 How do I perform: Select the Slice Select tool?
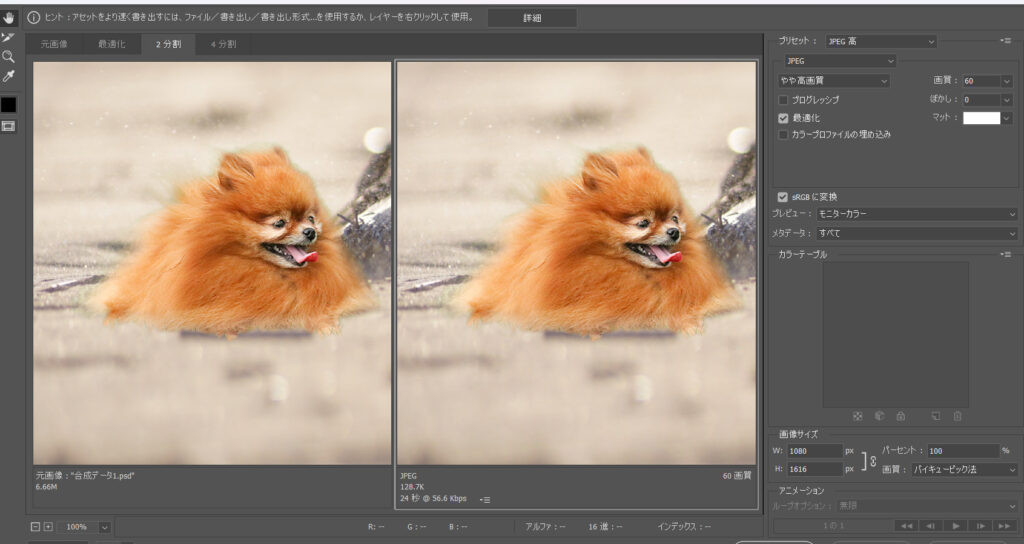click(x=9, y=37)
